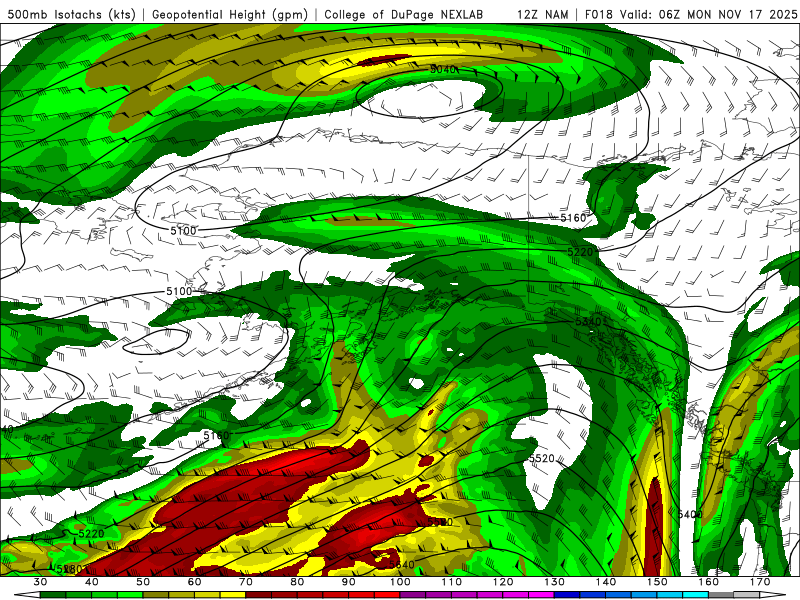The width and height of the screenshot is (800, 600).
Task: Click the 5640 height contour label
Action: (x=402, y=564)
